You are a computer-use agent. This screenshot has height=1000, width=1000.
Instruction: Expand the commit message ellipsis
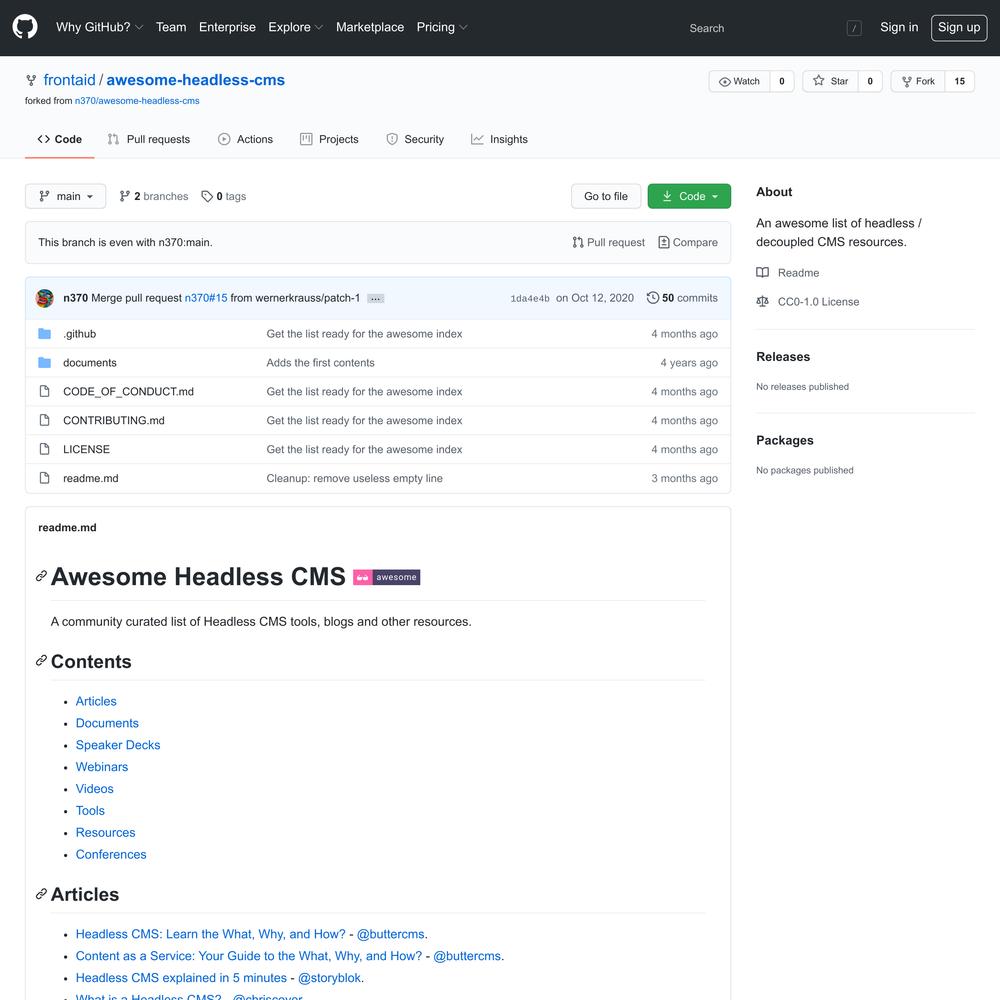376,298
